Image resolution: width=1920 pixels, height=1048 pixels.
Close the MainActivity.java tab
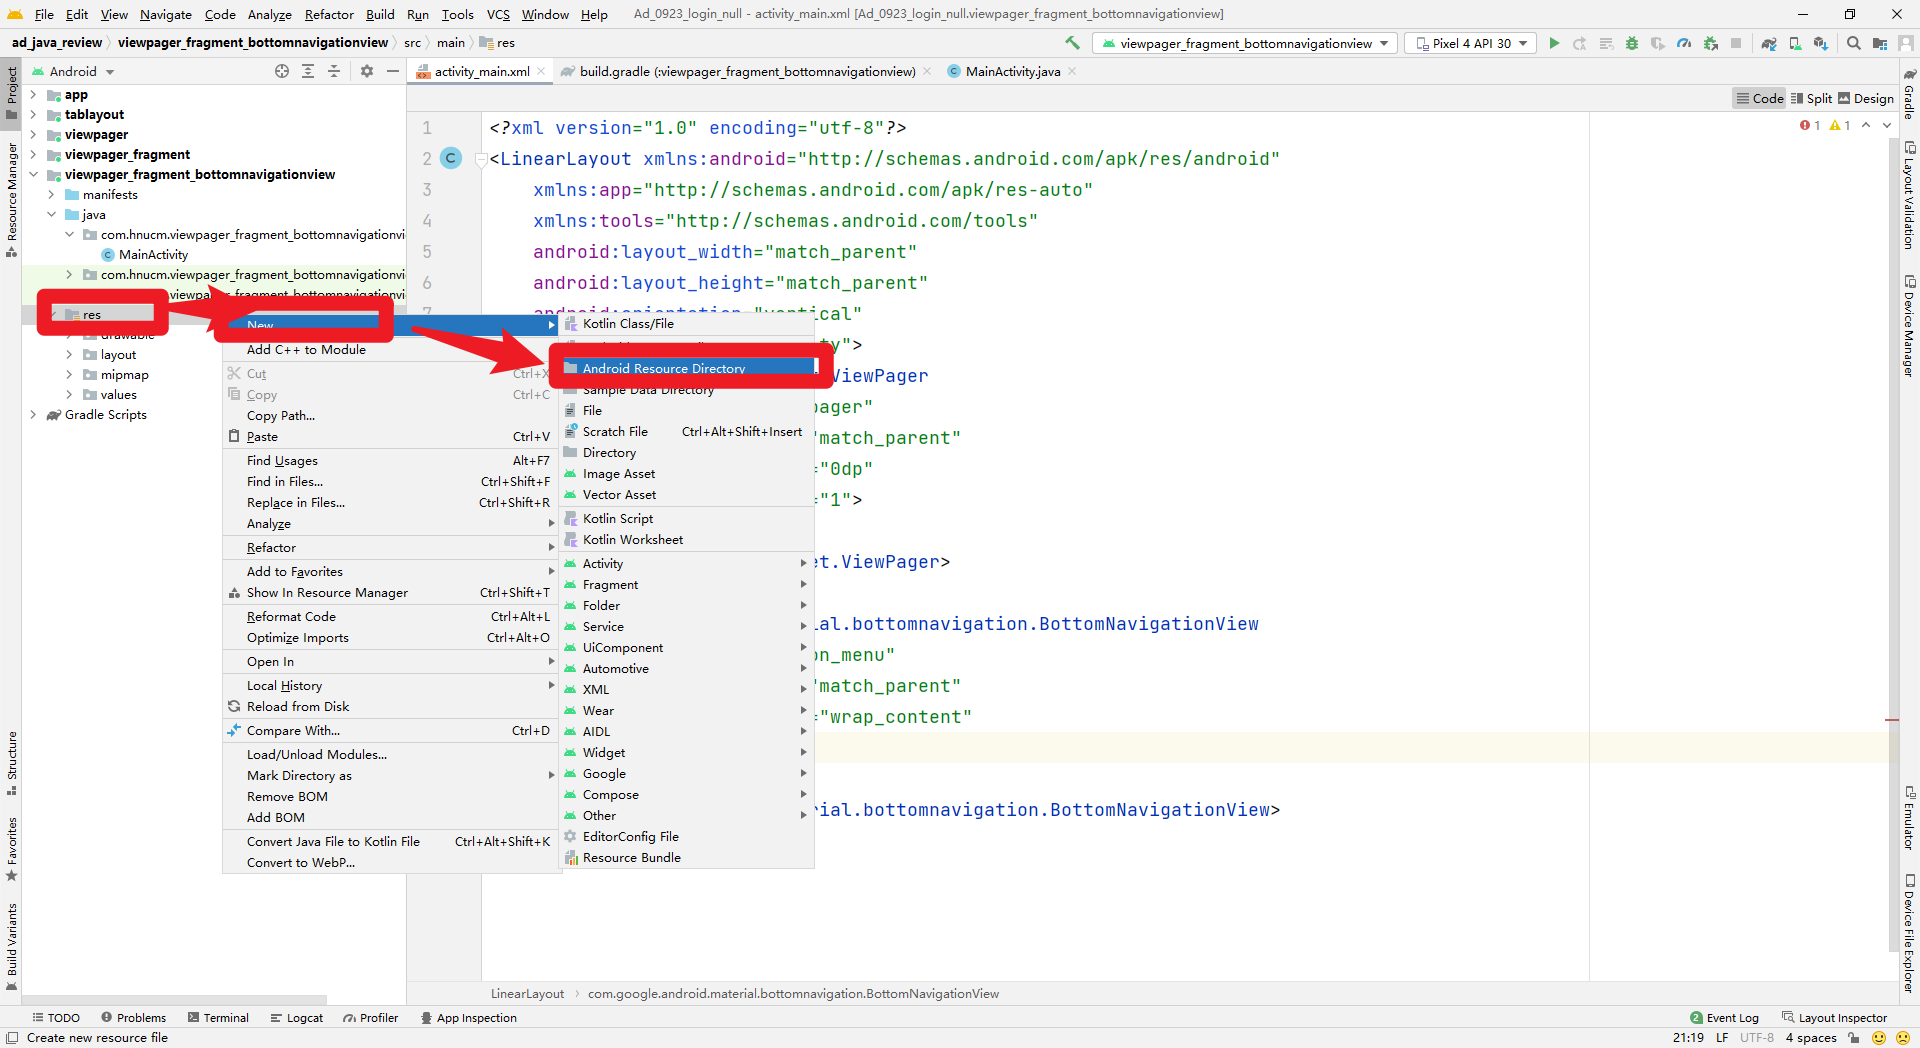pos(1072,71)
